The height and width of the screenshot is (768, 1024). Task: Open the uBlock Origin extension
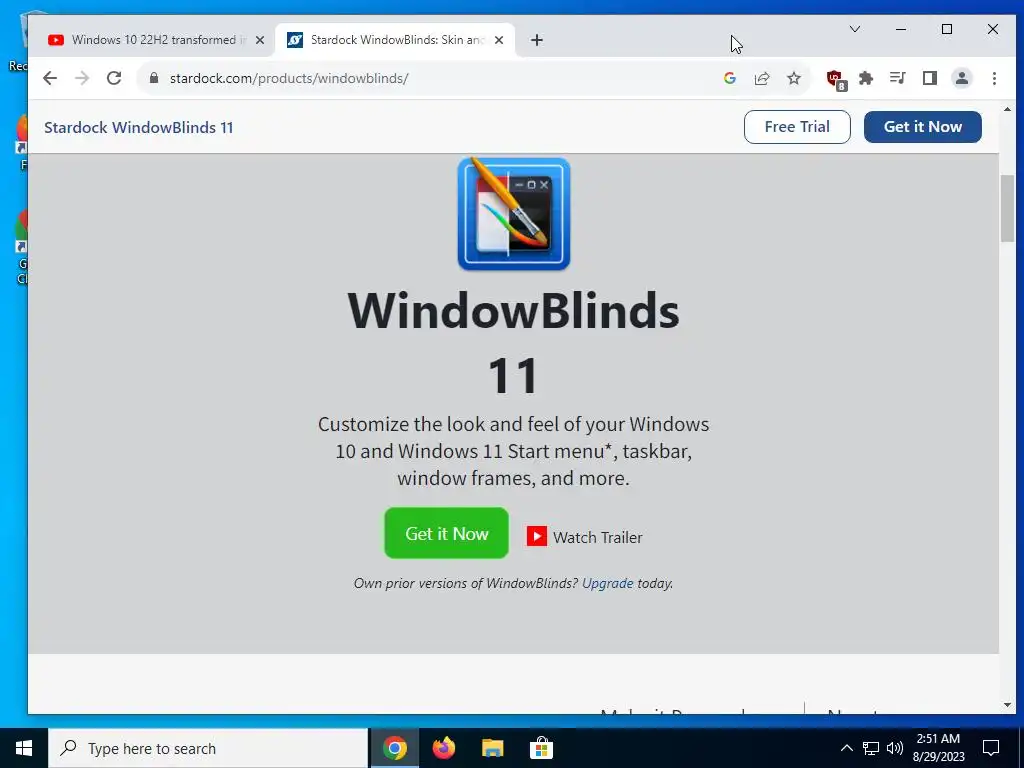[x=835, y=80]
